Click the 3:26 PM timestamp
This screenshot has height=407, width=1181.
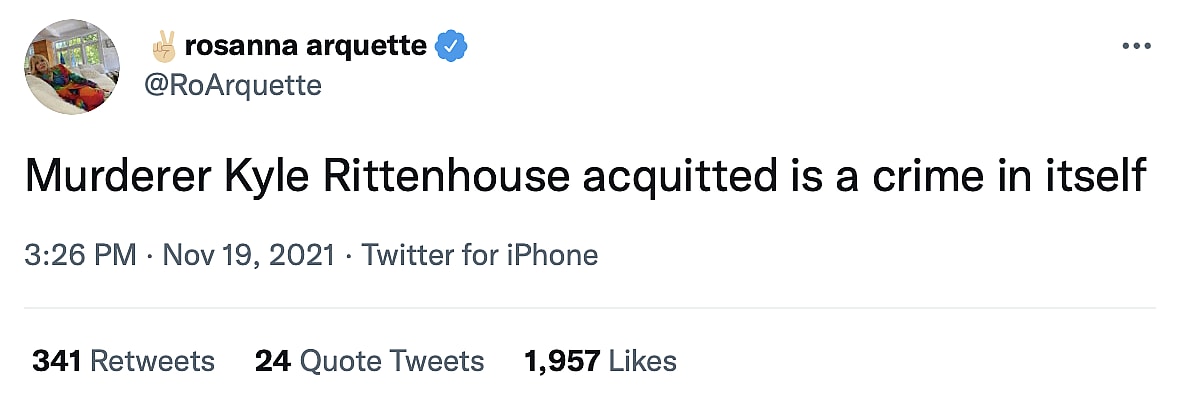(x=80, y=254)
